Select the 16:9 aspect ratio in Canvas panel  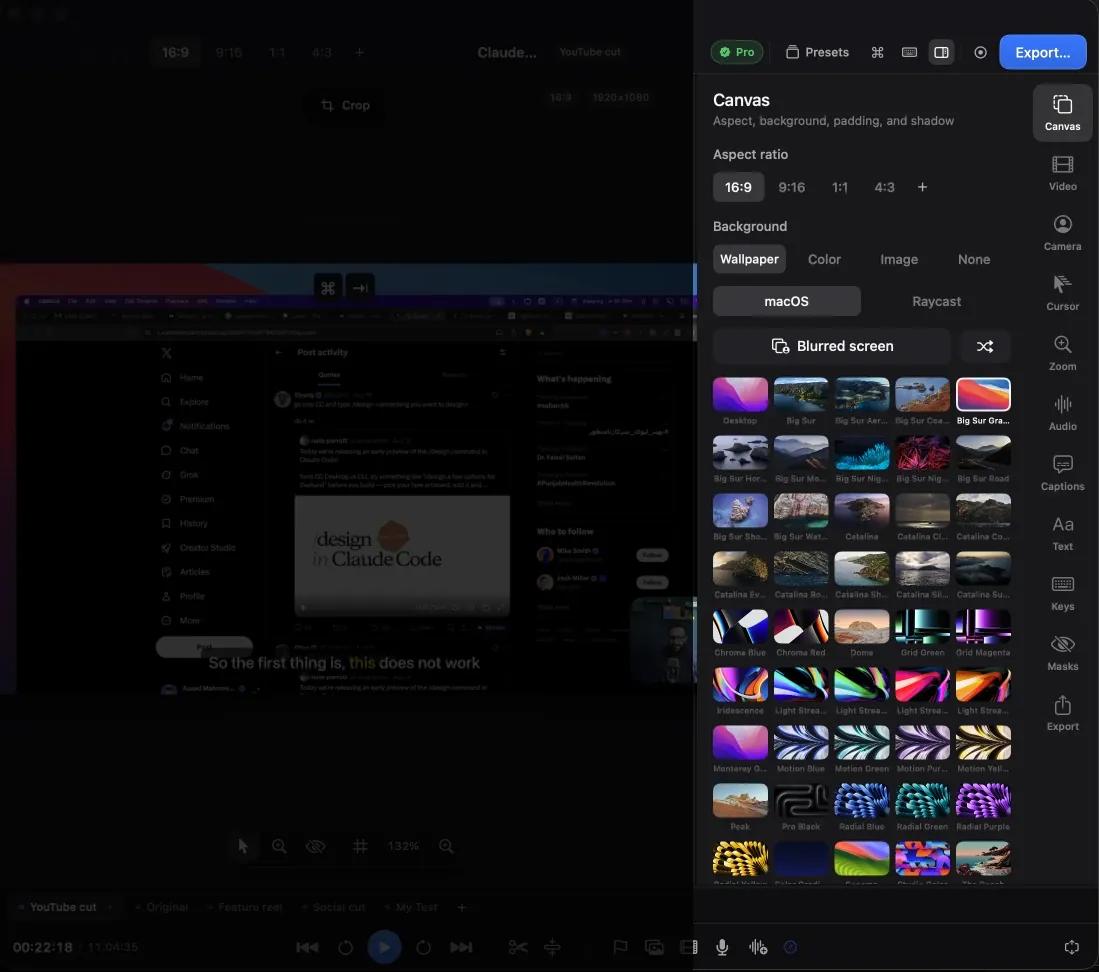coord(738,187)
